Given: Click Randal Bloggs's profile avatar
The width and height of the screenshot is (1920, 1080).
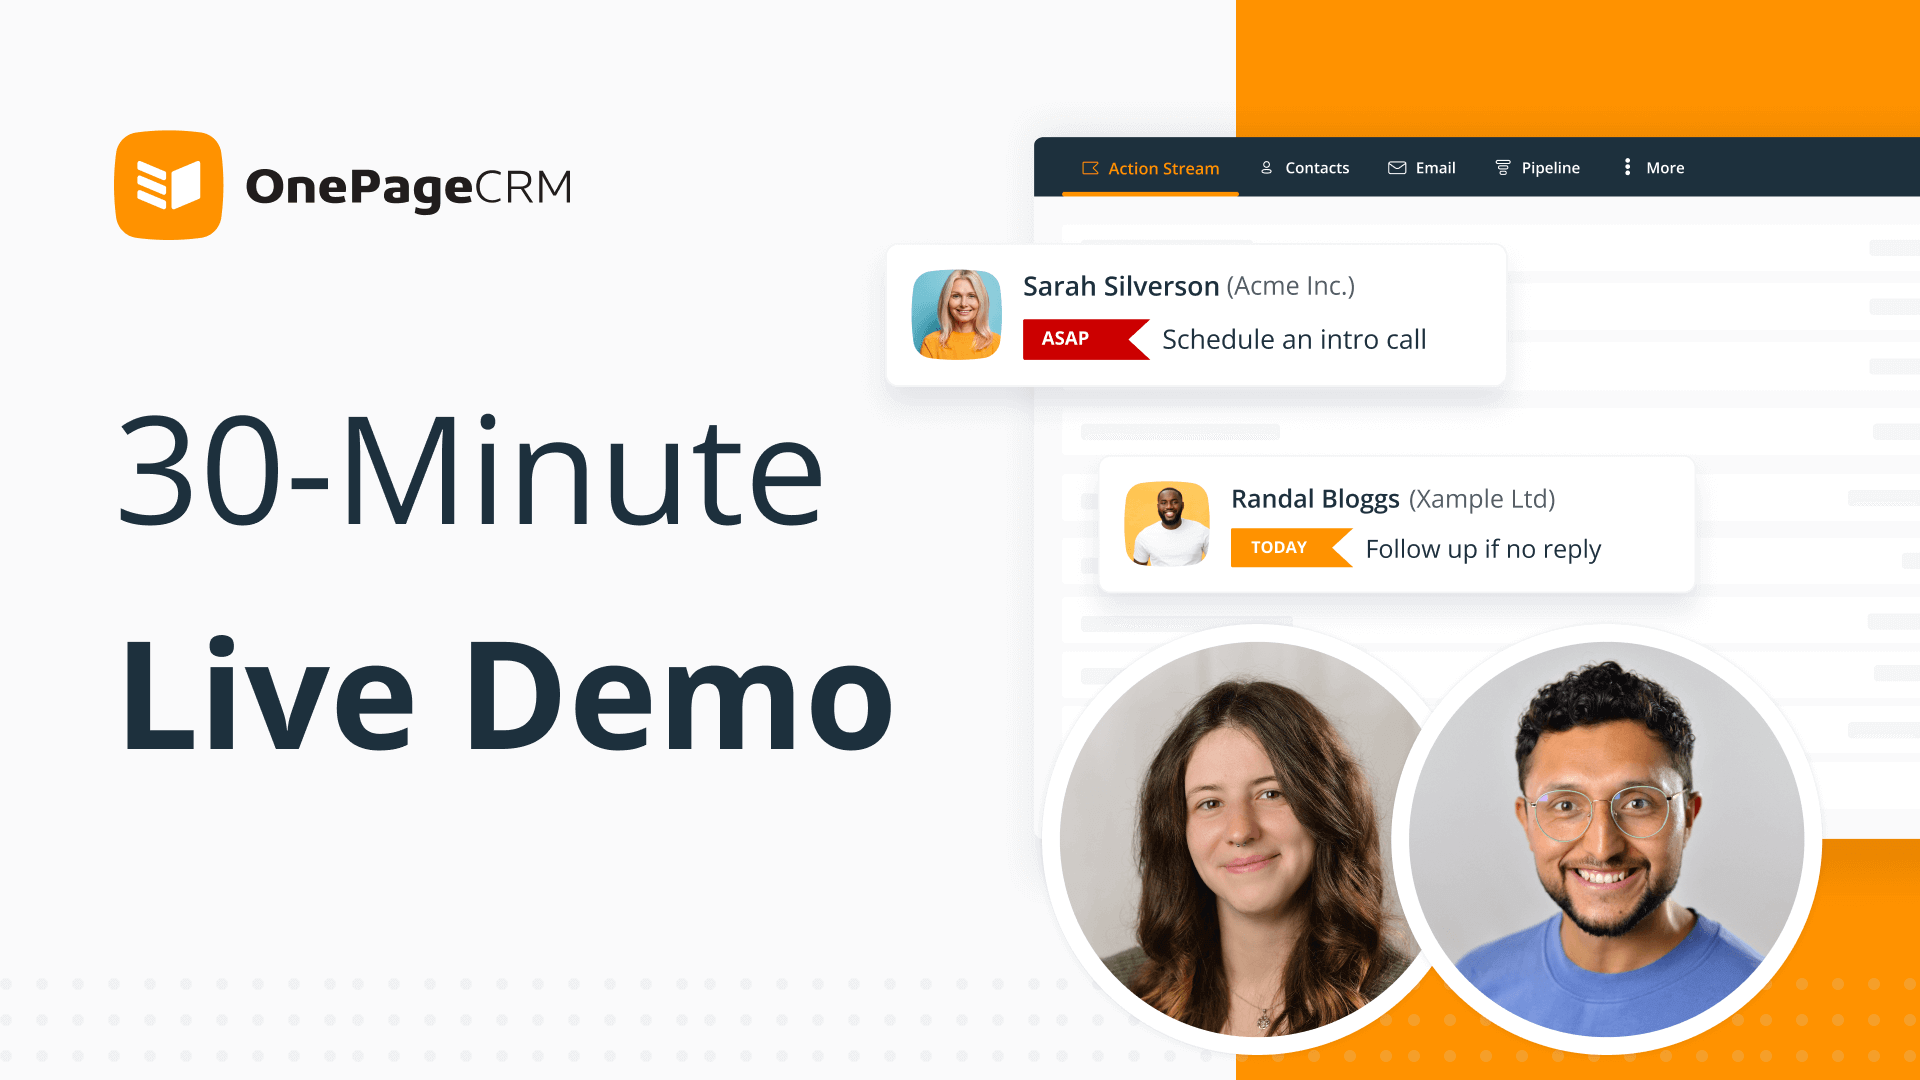Looking at the screenshot, I should pyautogui.click(x=1168, y=522).
